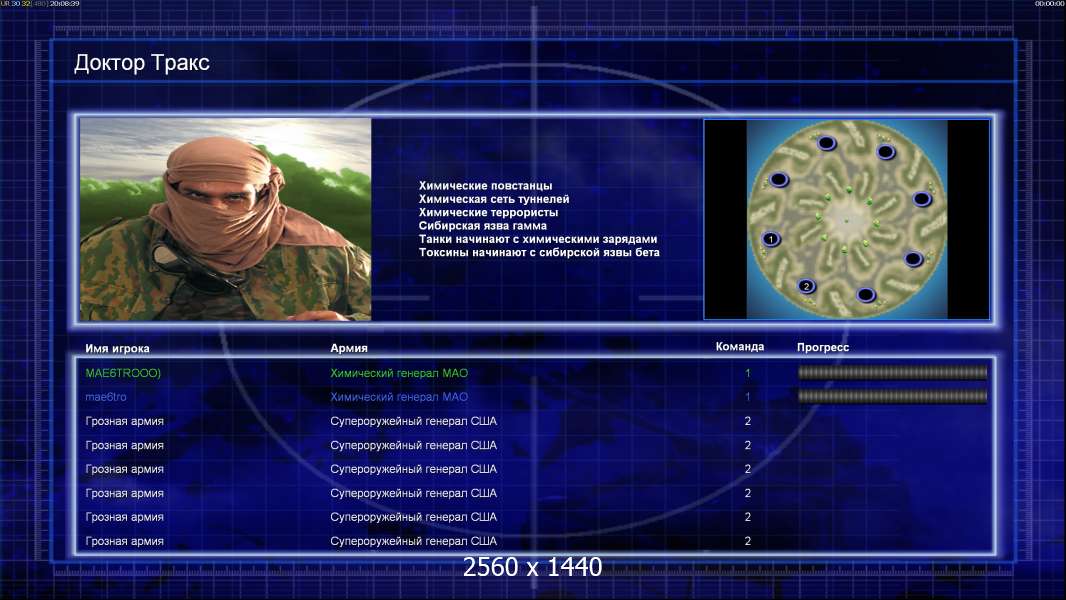
Task: Click the topmost unnumbered start marker on minimap
Action: [x=826, y=143]
